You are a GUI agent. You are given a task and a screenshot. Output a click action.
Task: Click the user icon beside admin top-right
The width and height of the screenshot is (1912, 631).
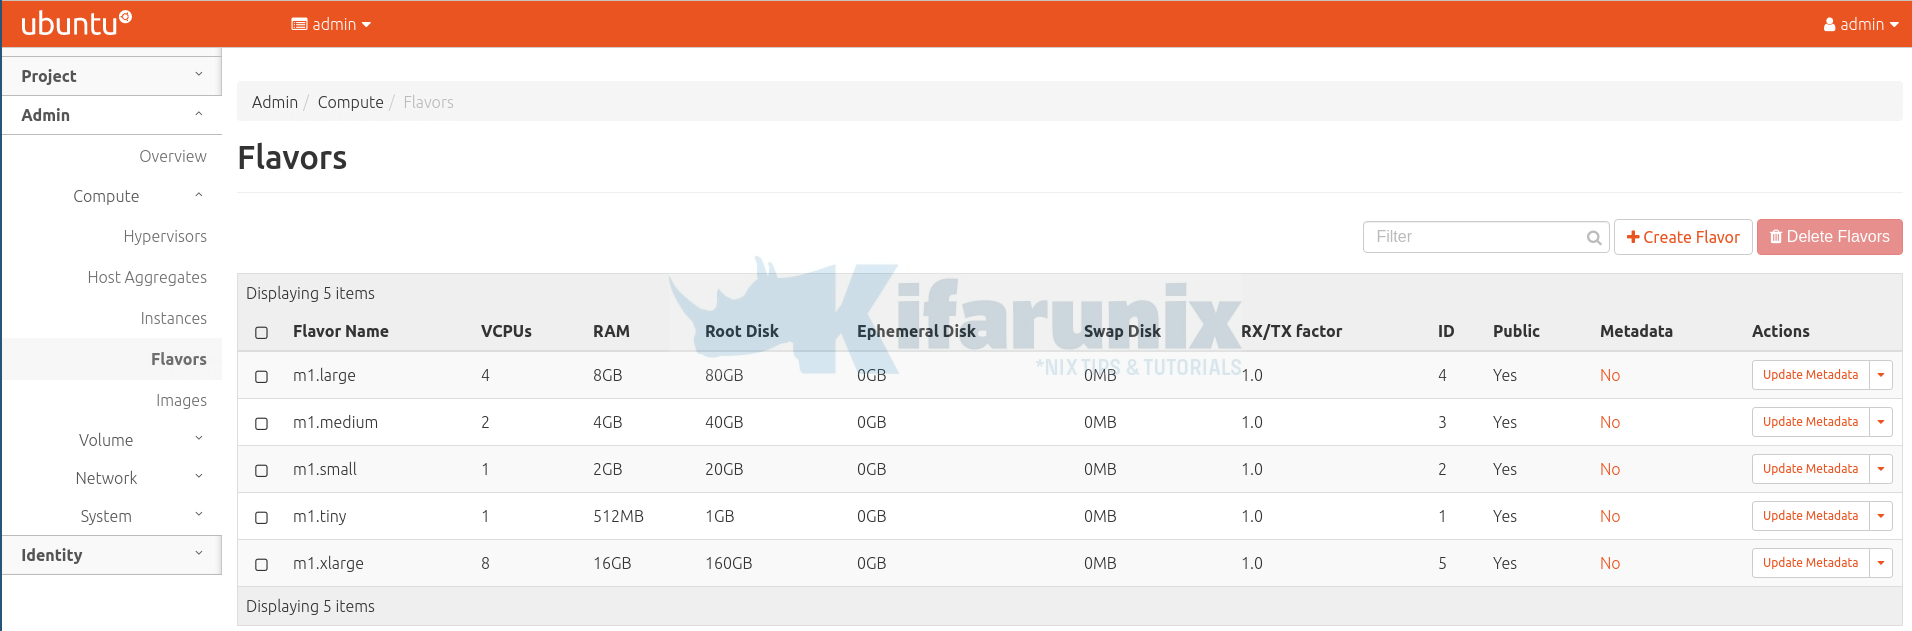pos(1829,25)
